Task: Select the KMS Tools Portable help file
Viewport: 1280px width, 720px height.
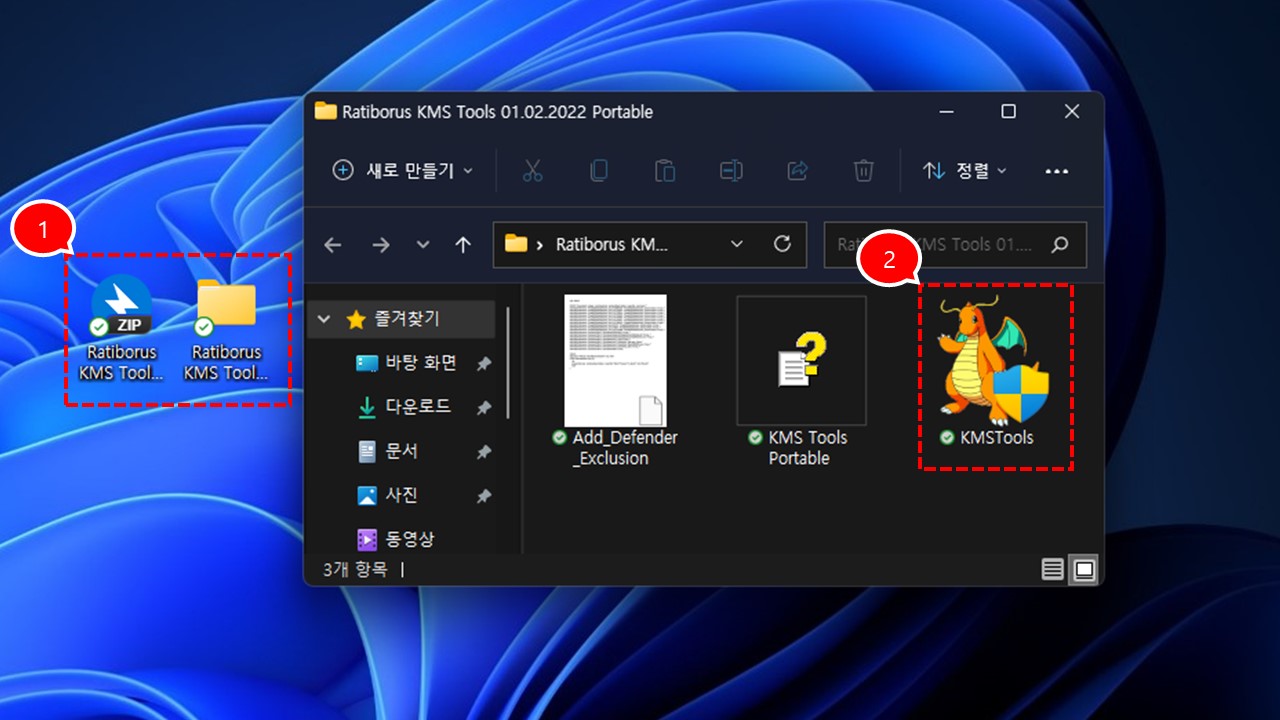Action: [800, 380]
